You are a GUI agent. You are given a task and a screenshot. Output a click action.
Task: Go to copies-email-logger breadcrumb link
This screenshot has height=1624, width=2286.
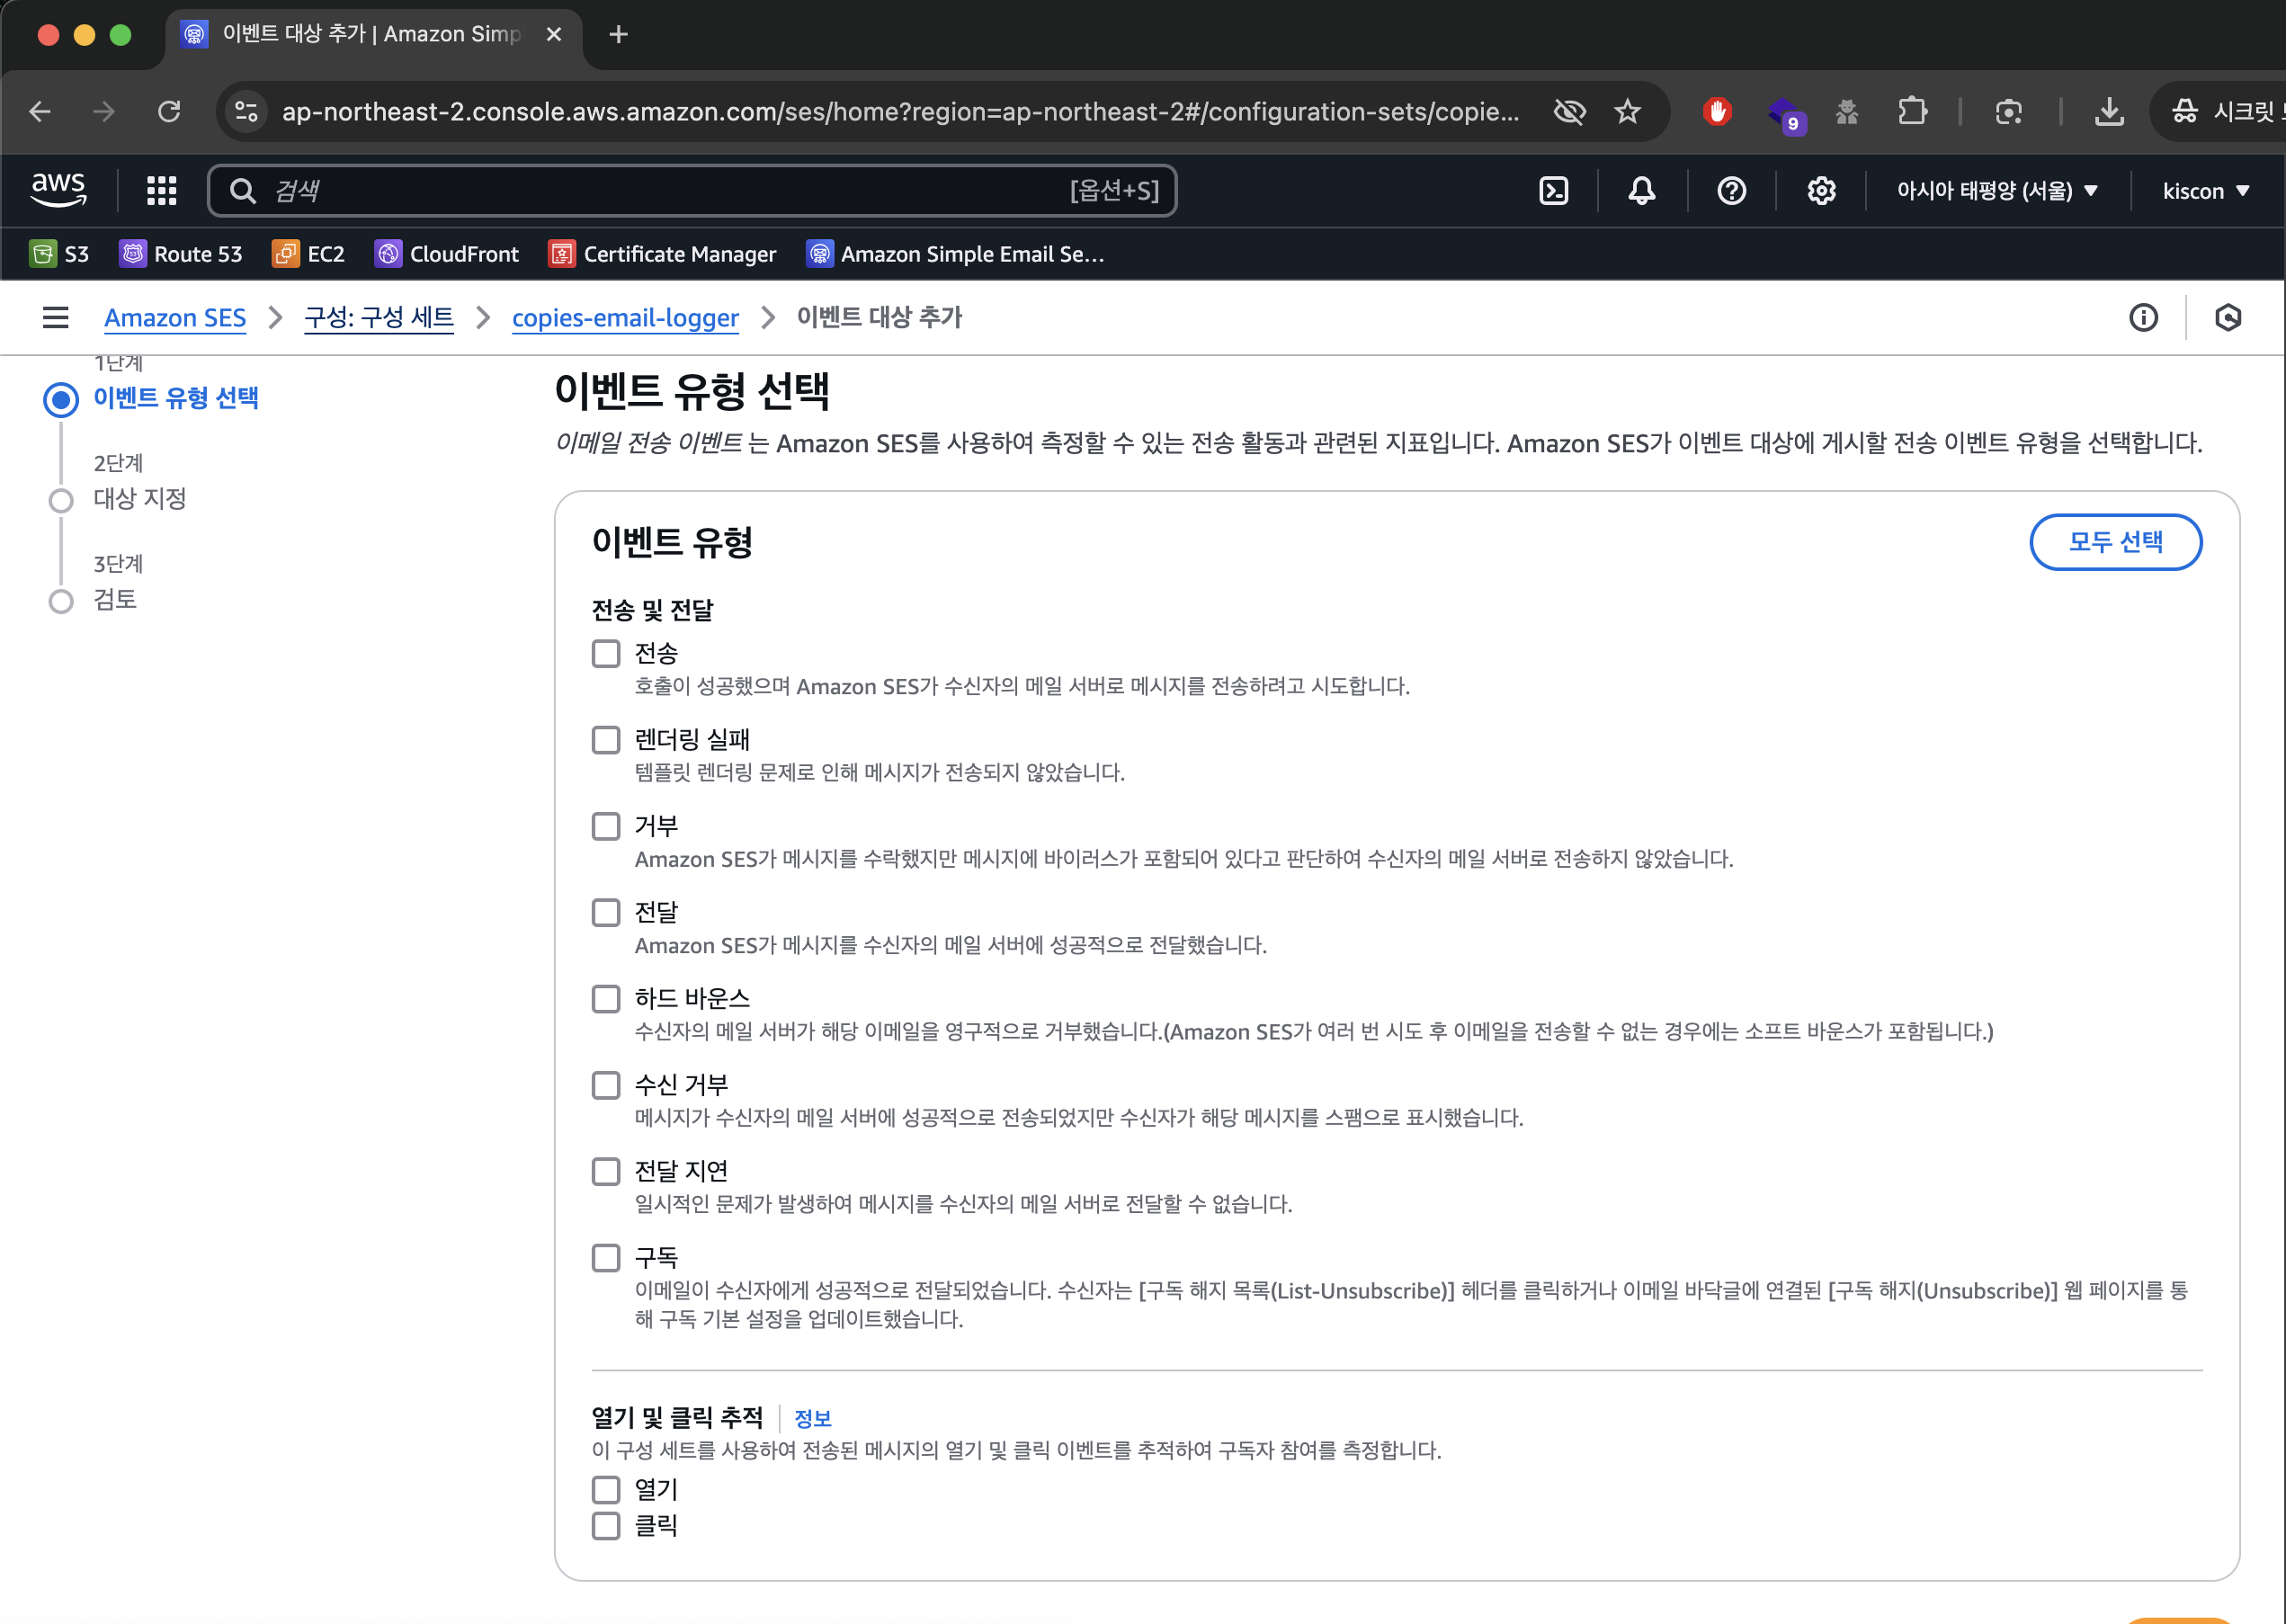pos(625,318)
